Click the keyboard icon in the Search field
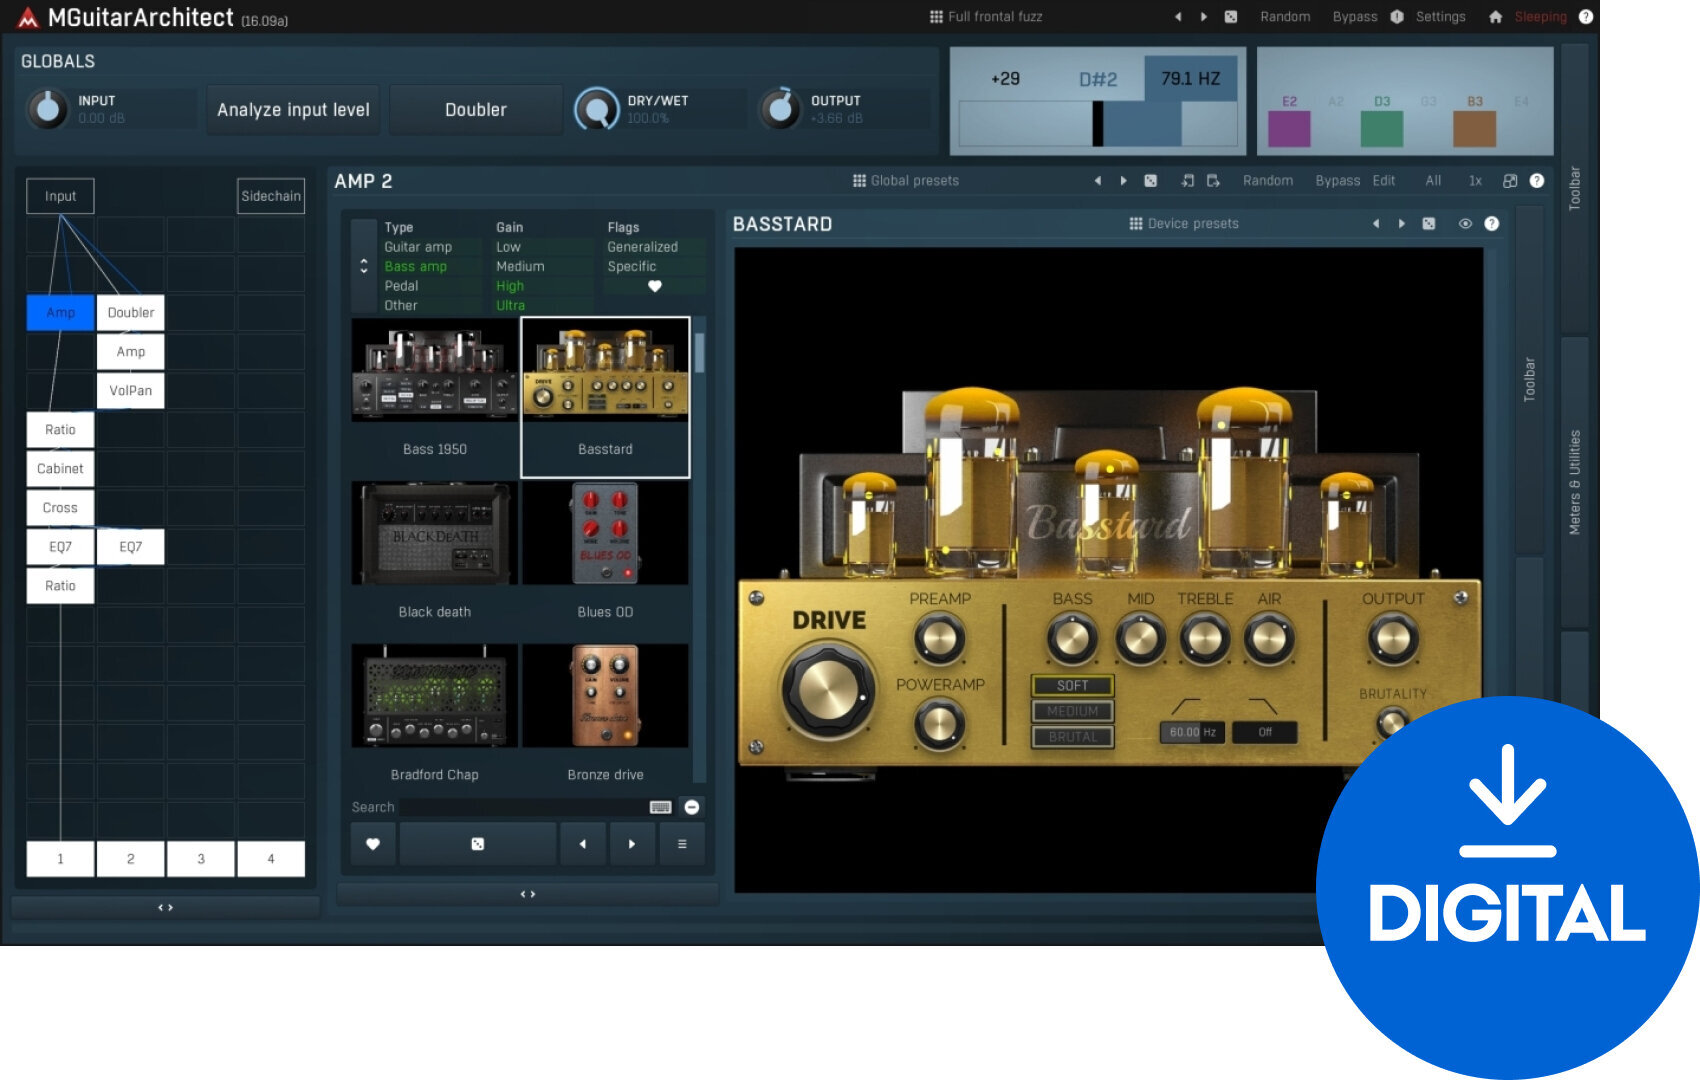 [660, 807]
